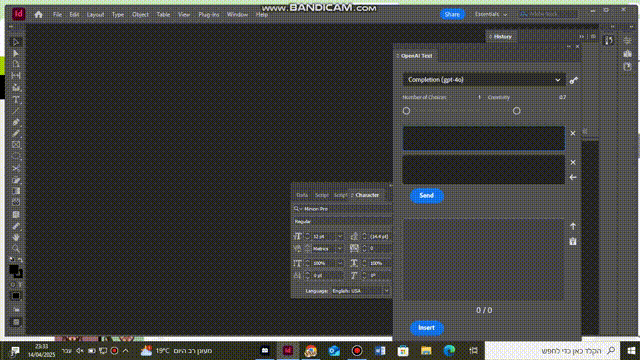Expand the collapsed panels double-arrow near History

tap(582, 37)
